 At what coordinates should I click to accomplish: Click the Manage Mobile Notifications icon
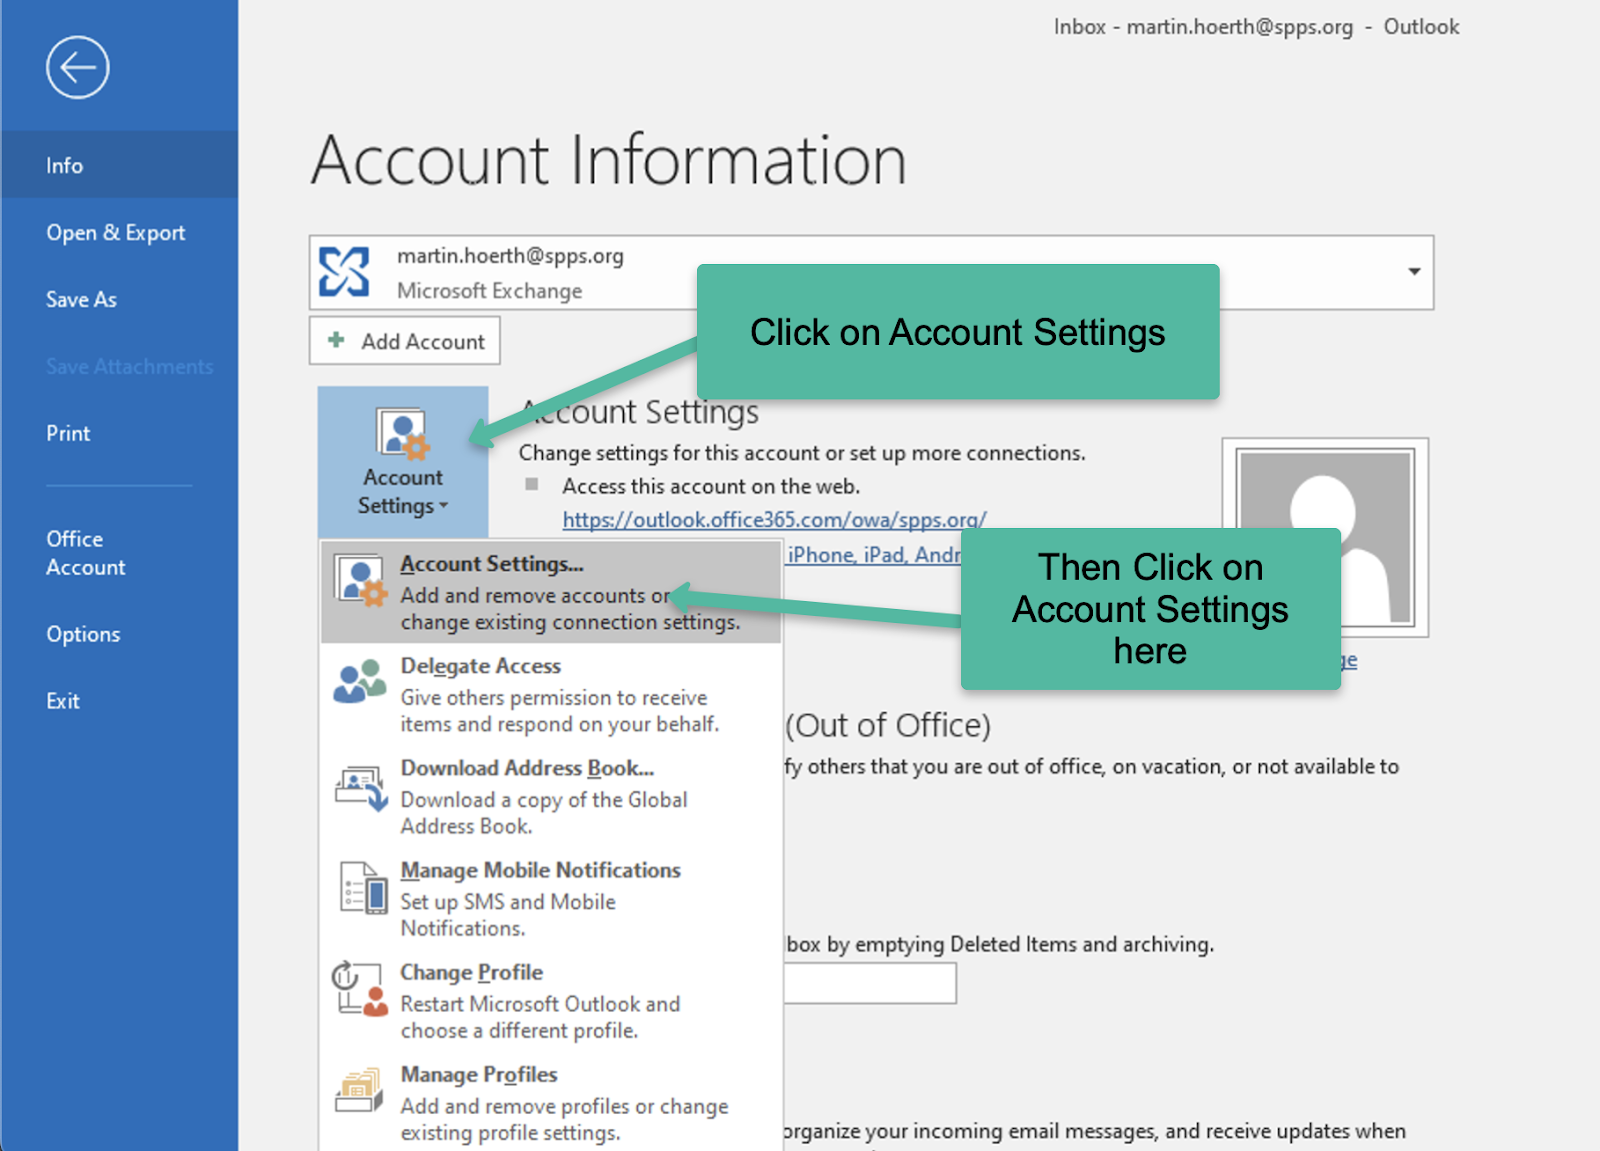[x=363, y=888]
